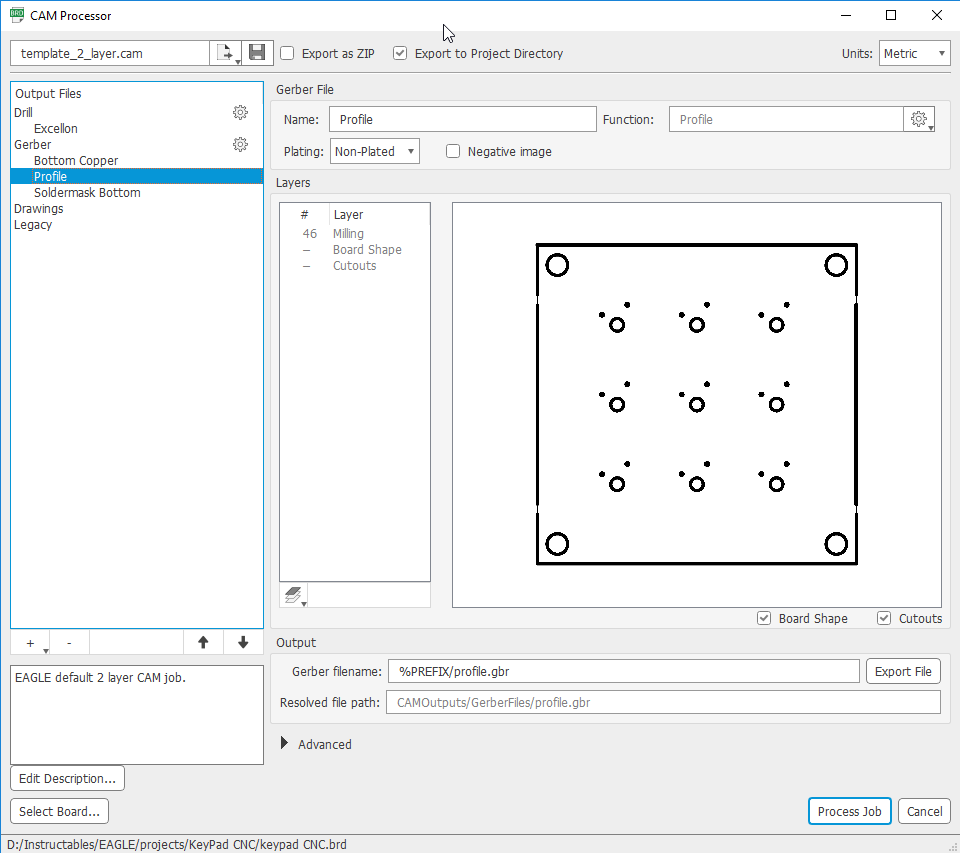Select Drill in Output Files

[x=23, y=113]
